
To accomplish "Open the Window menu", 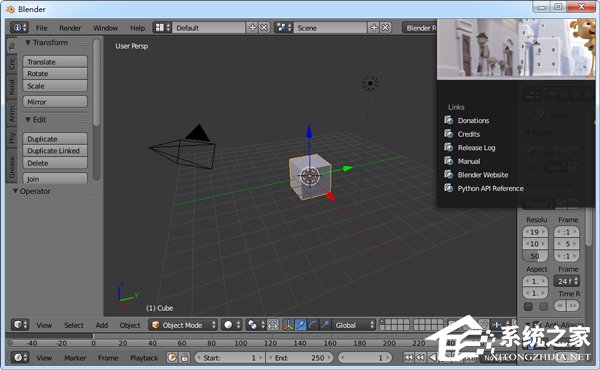I will pos(105,28).
